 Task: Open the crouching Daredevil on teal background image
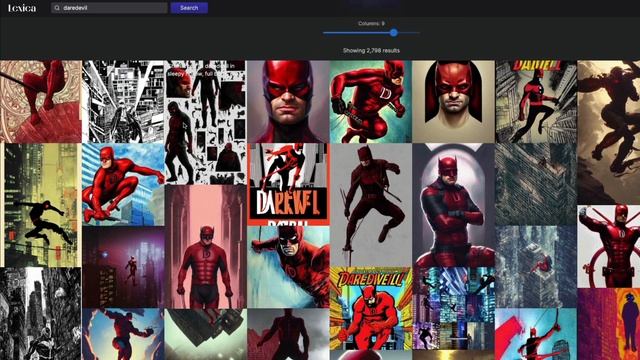pyautogui.click(x=371, y=102)
